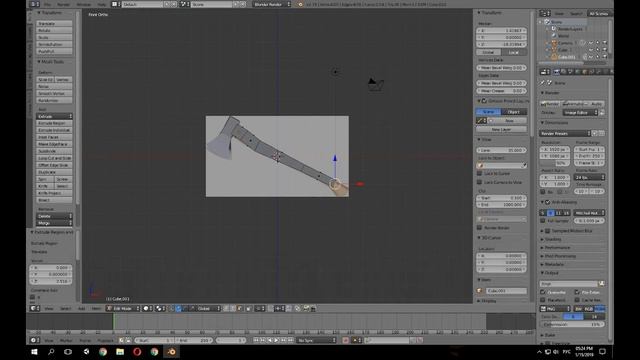Click the auto keyframe record icon
The height and width of the screenshot is (360, 640).
click(x=346, y=340)
